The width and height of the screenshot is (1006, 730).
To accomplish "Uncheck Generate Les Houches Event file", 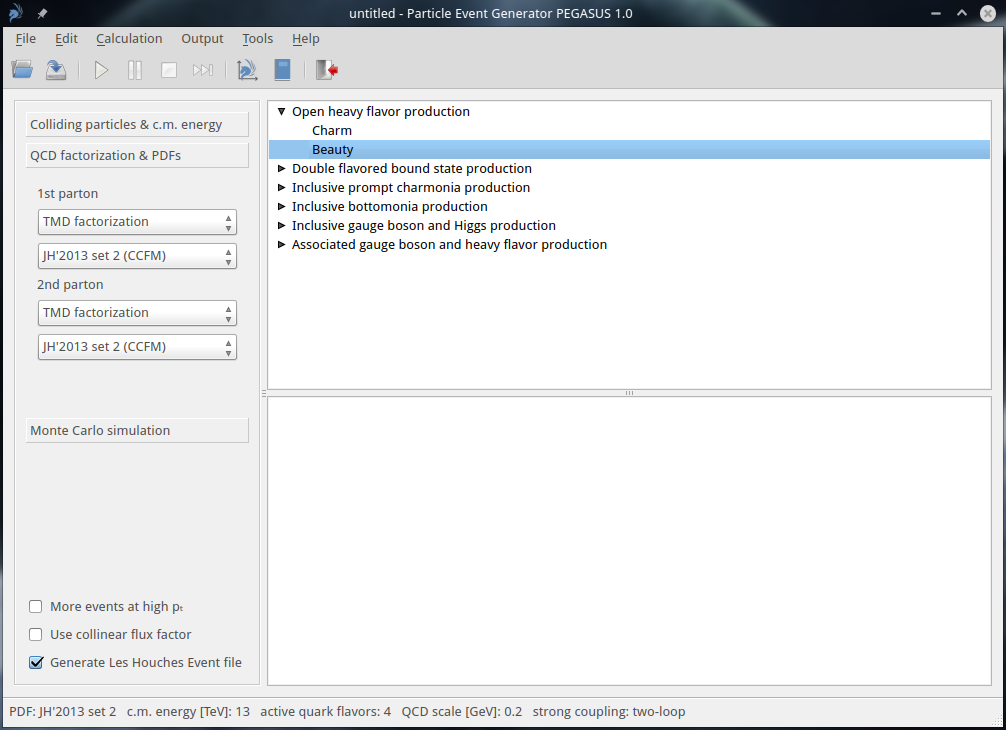I will click(x=36, y=663).
